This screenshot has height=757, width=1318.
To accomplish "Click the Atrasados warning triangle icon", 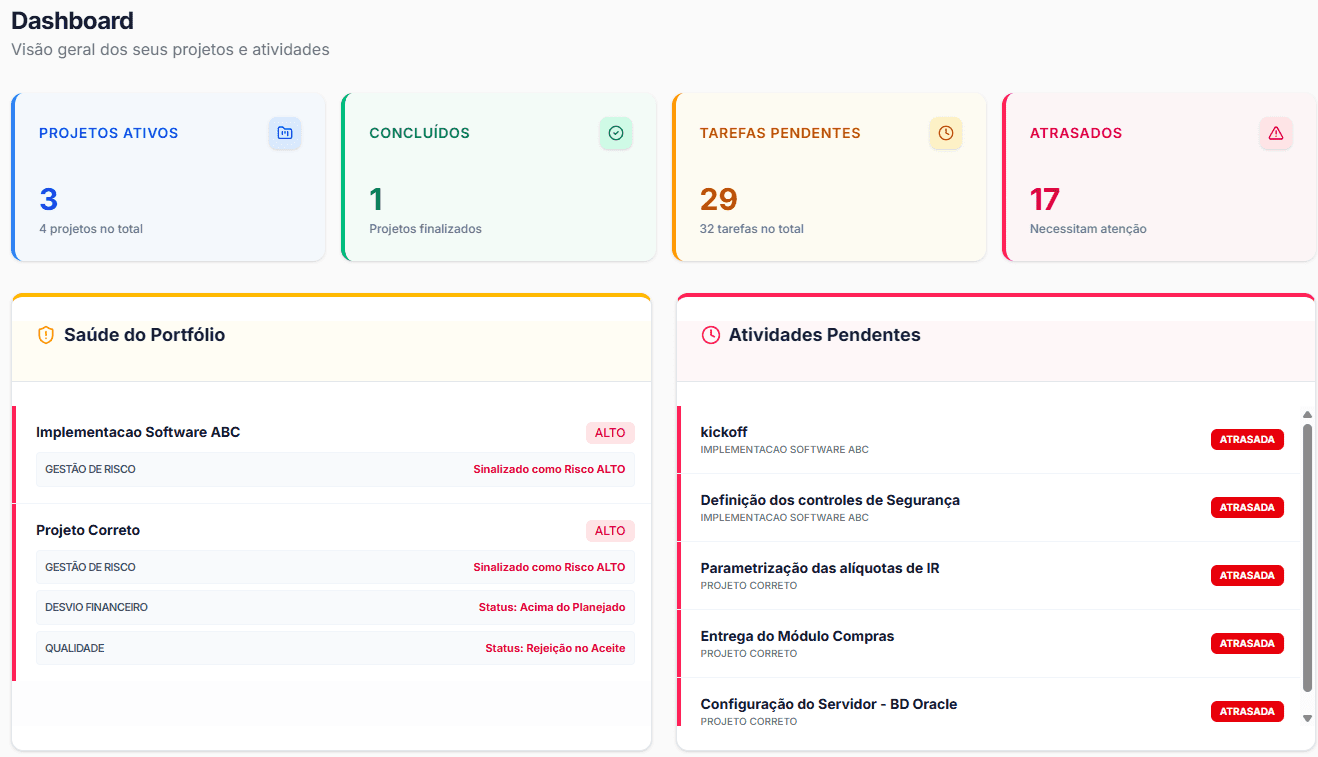I will (x=1276, y=133).
